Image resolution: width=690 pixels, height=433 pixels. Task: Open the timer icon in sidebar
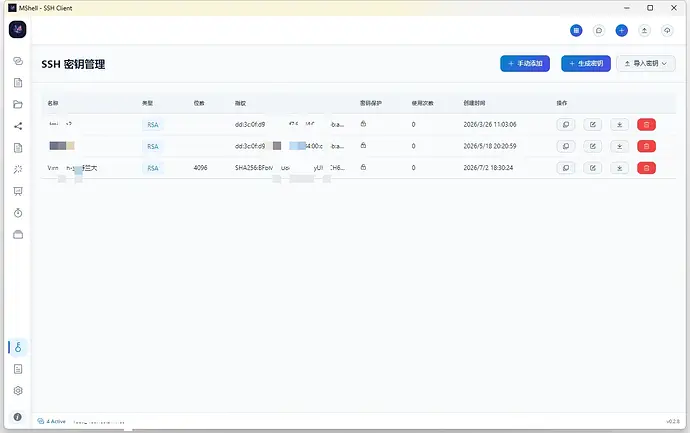click(x=18, y=213)
